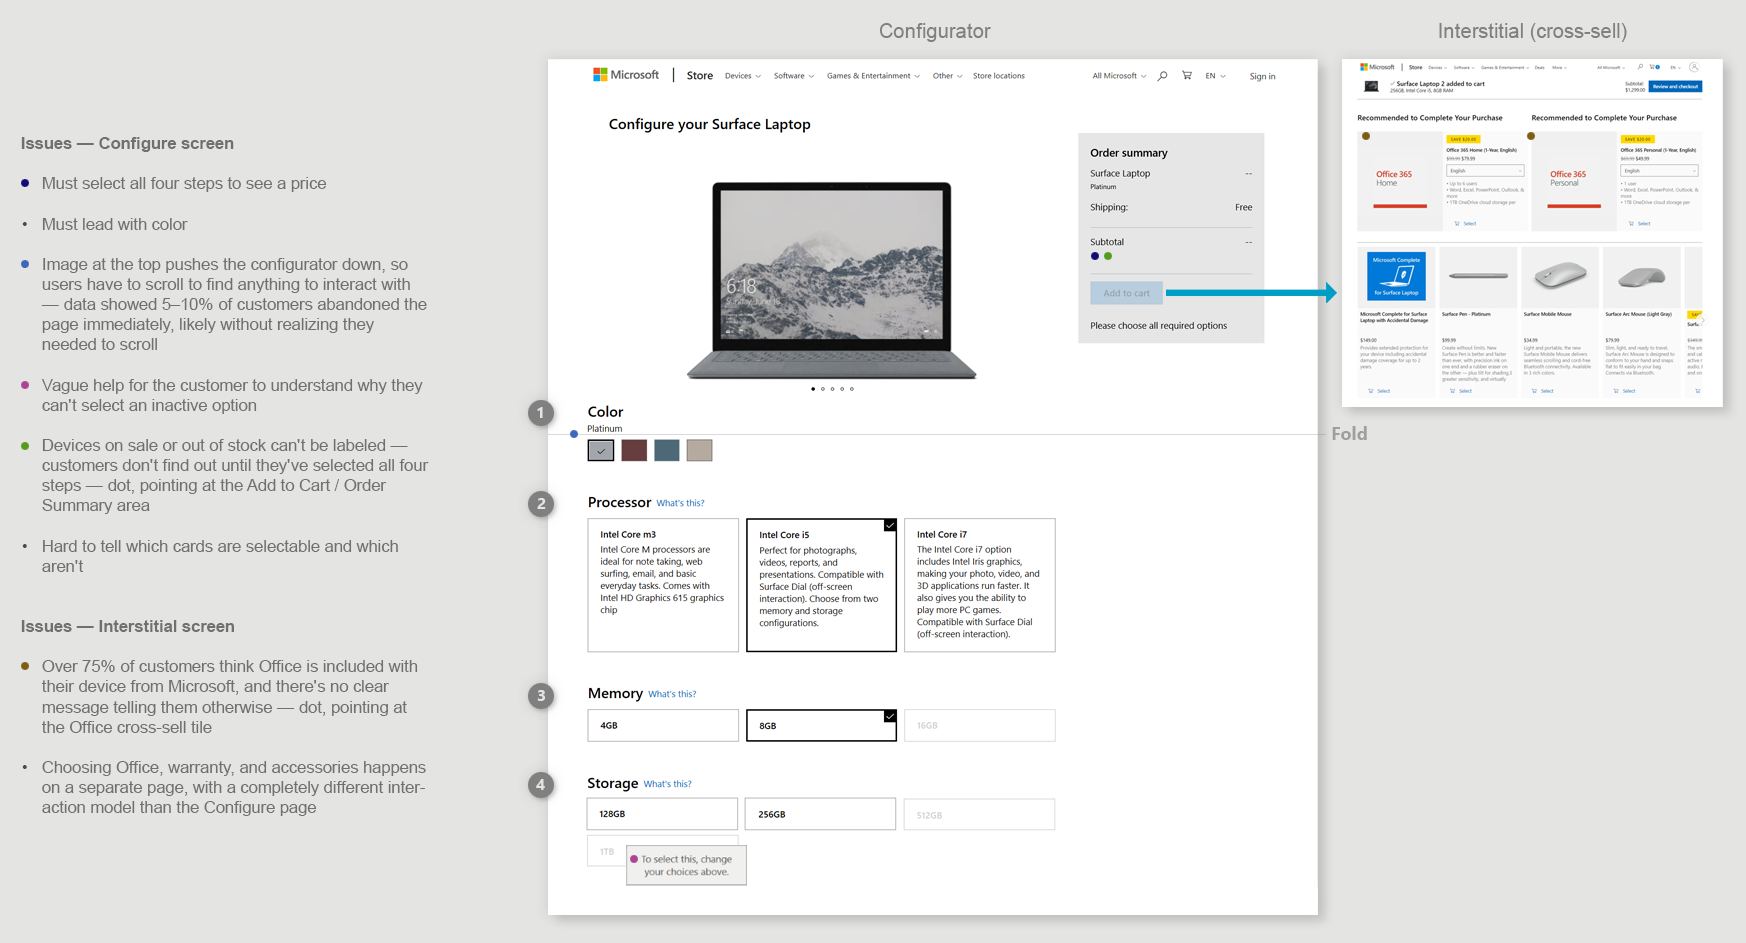This screenshot has width=1746, height=943.
Task: Open the What's this link beside Storage
Action: pyautogui.click(x=667, y=784)
